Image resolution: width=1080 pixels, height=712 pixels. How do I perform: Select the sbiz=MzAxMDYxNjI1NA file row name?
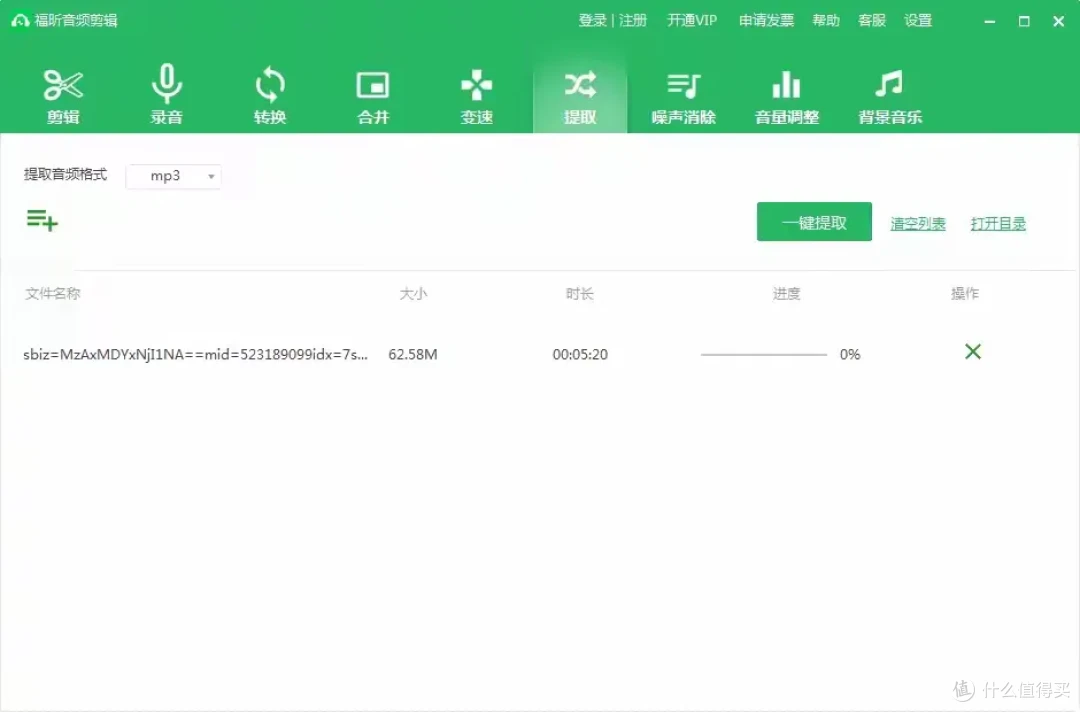coord(196,355)
